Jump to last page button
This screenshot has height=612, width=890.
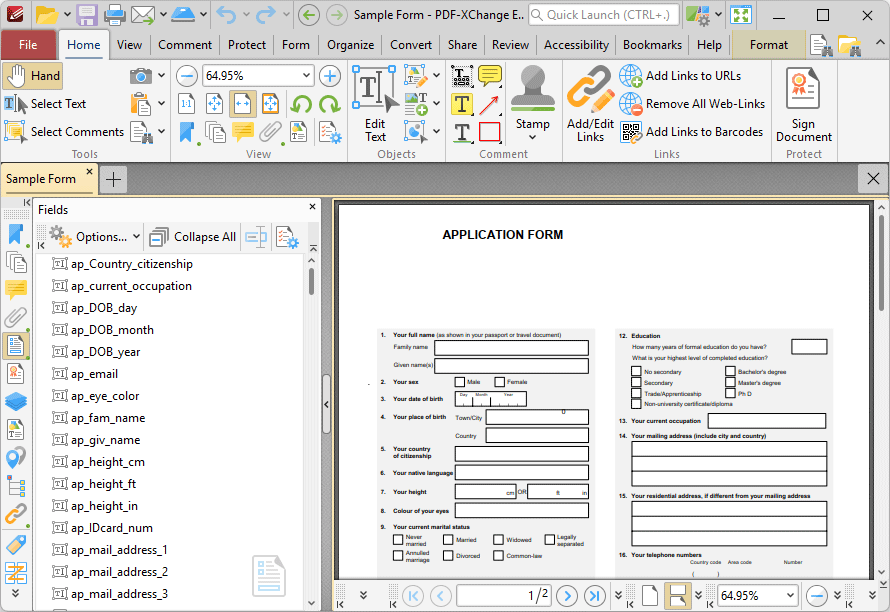(x=594, y=596)
